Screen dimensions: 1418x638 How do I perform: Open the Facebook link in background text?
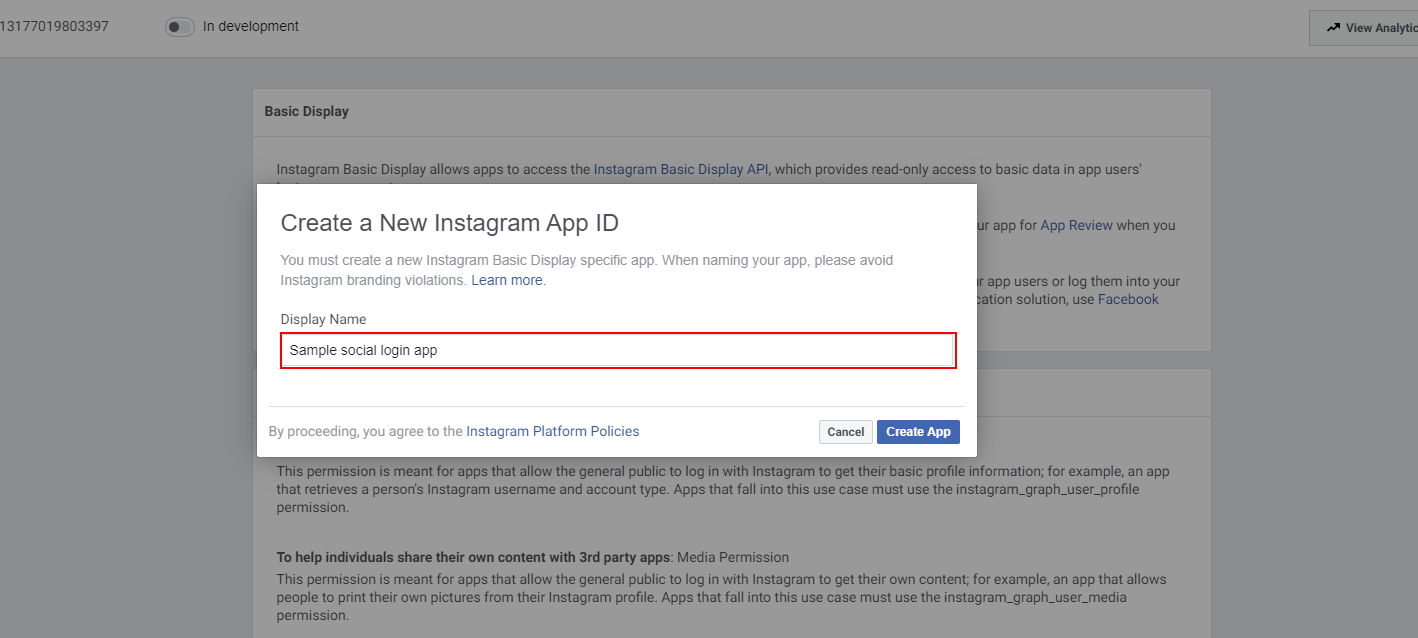(x=1128, y=300)
